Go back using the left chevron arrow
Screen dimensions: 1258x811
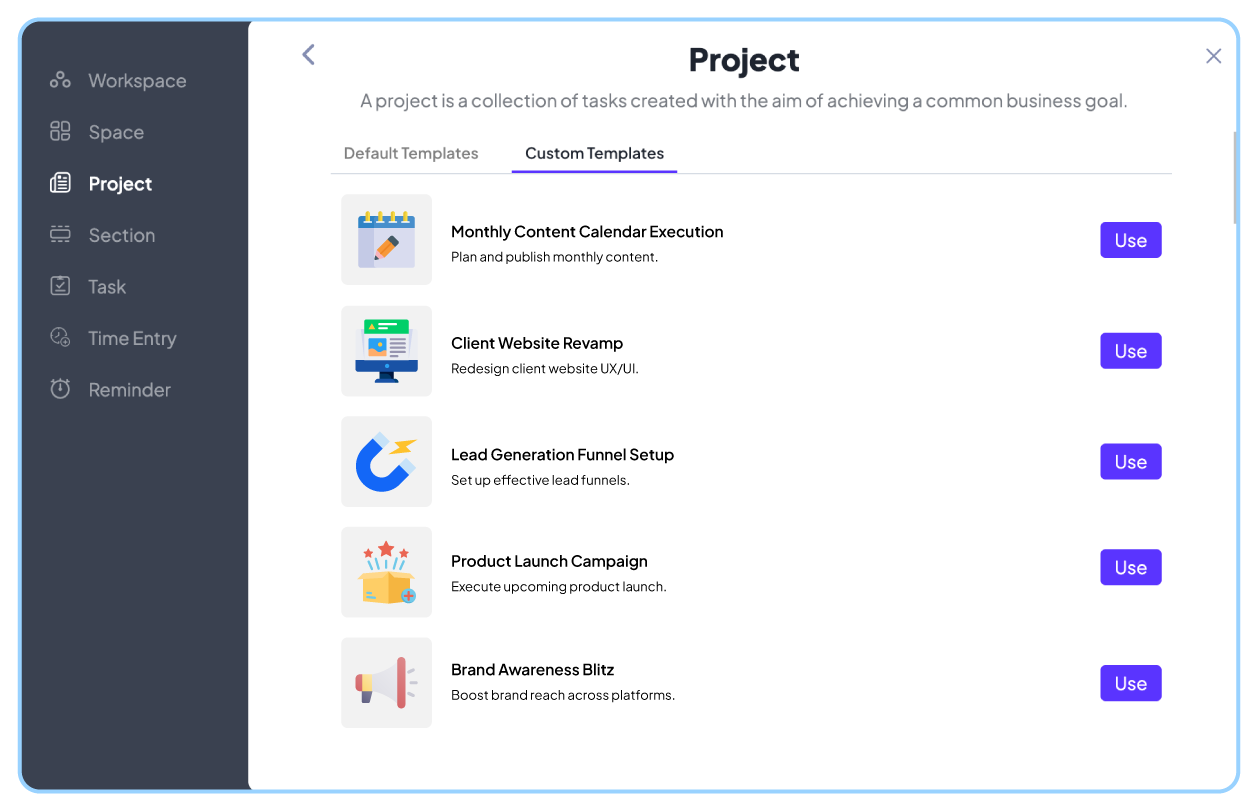308,55
